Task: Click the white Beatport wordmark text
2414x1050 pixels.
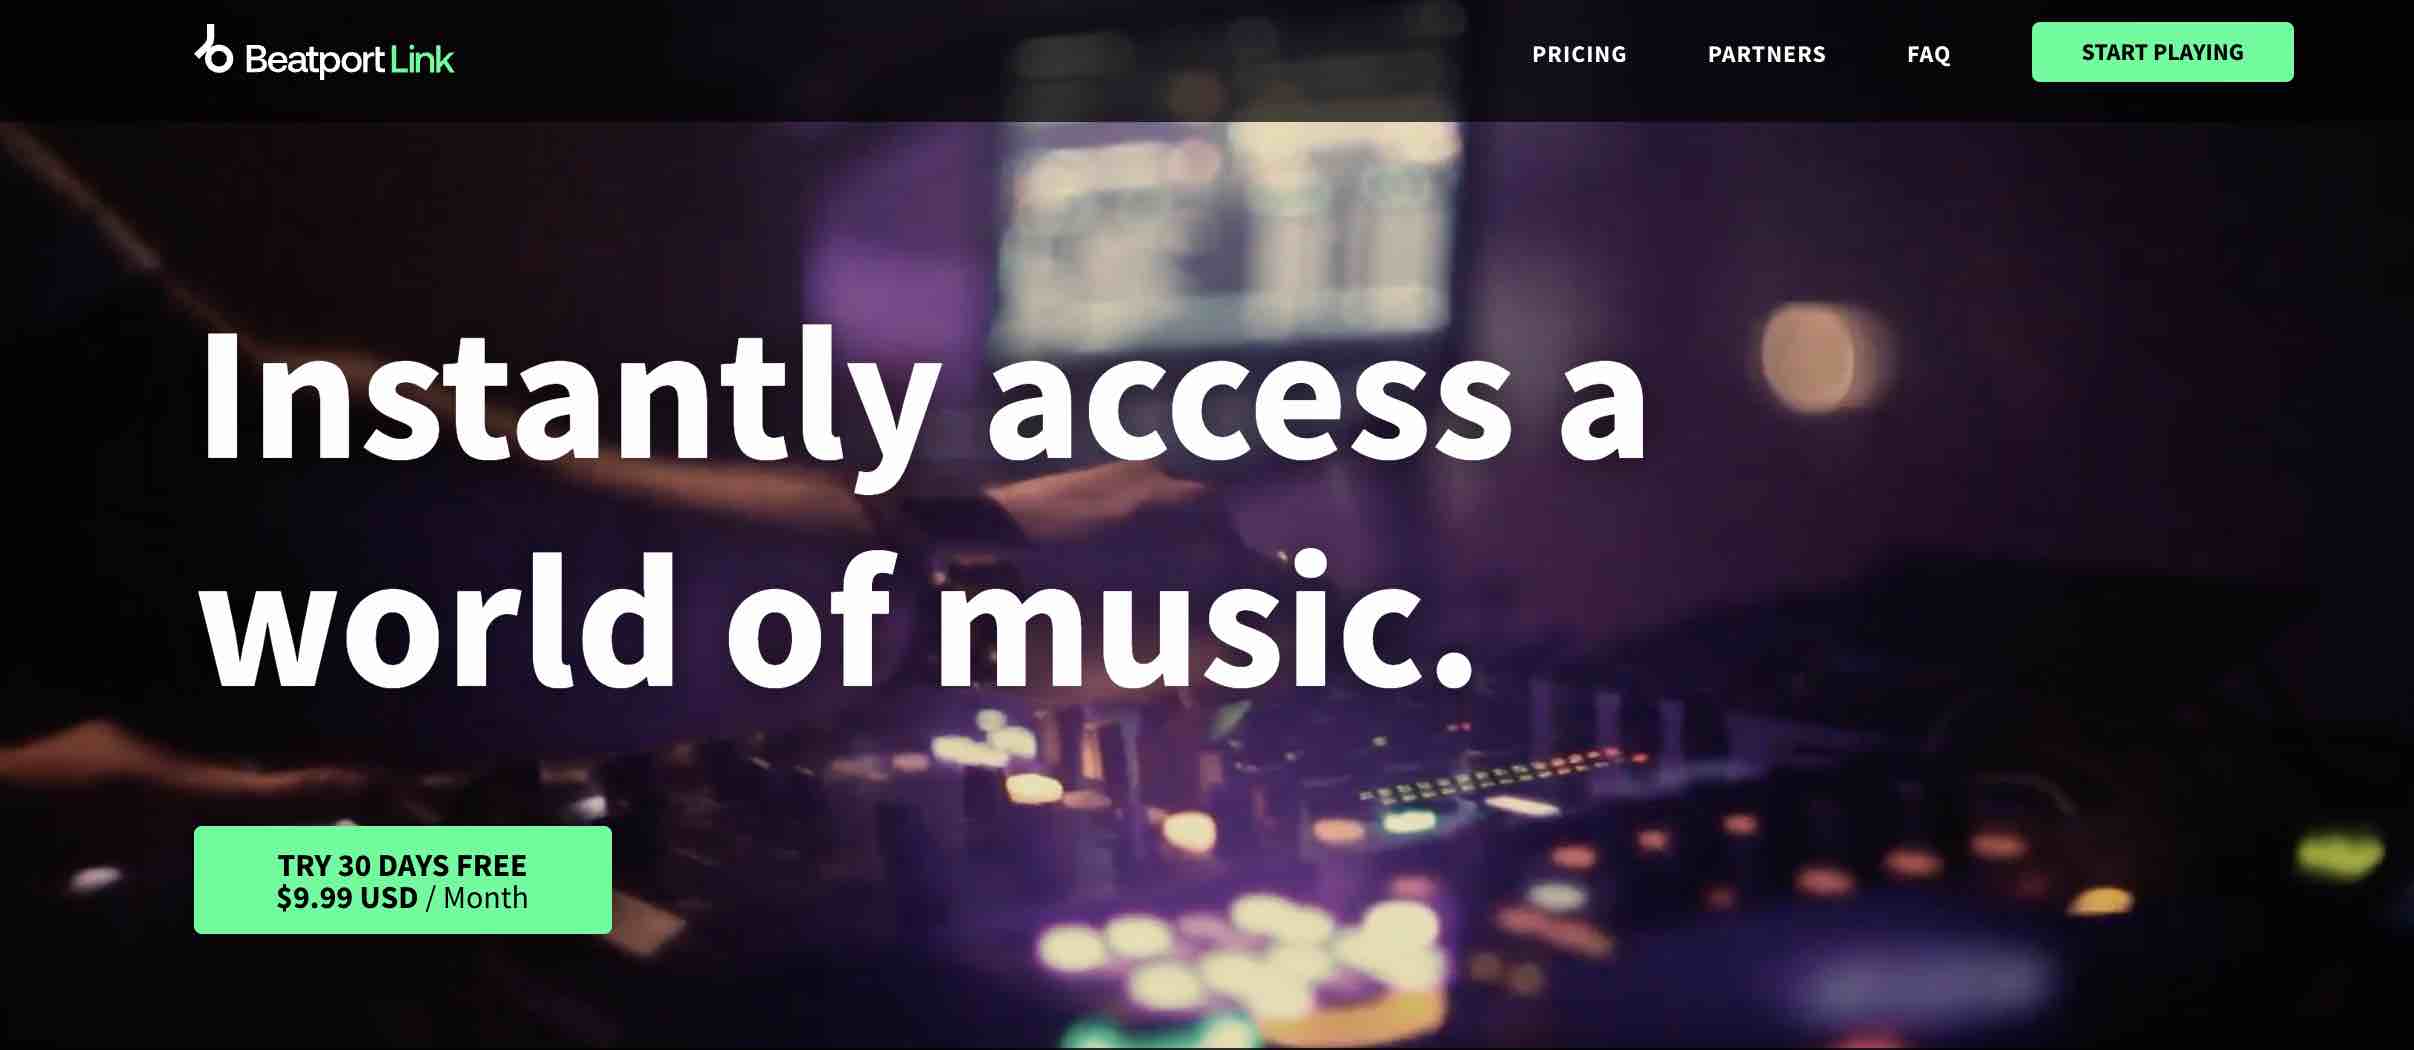Action: point(314,60)
